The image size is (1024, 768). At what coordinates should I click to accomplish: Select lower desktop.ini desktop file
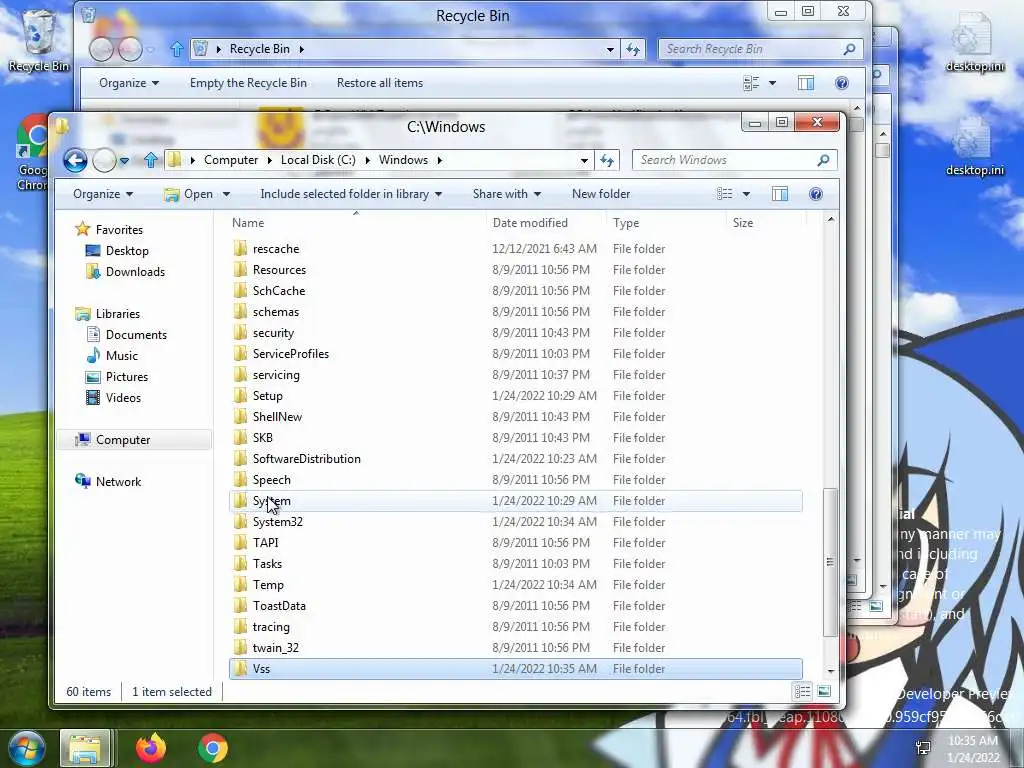975,145
